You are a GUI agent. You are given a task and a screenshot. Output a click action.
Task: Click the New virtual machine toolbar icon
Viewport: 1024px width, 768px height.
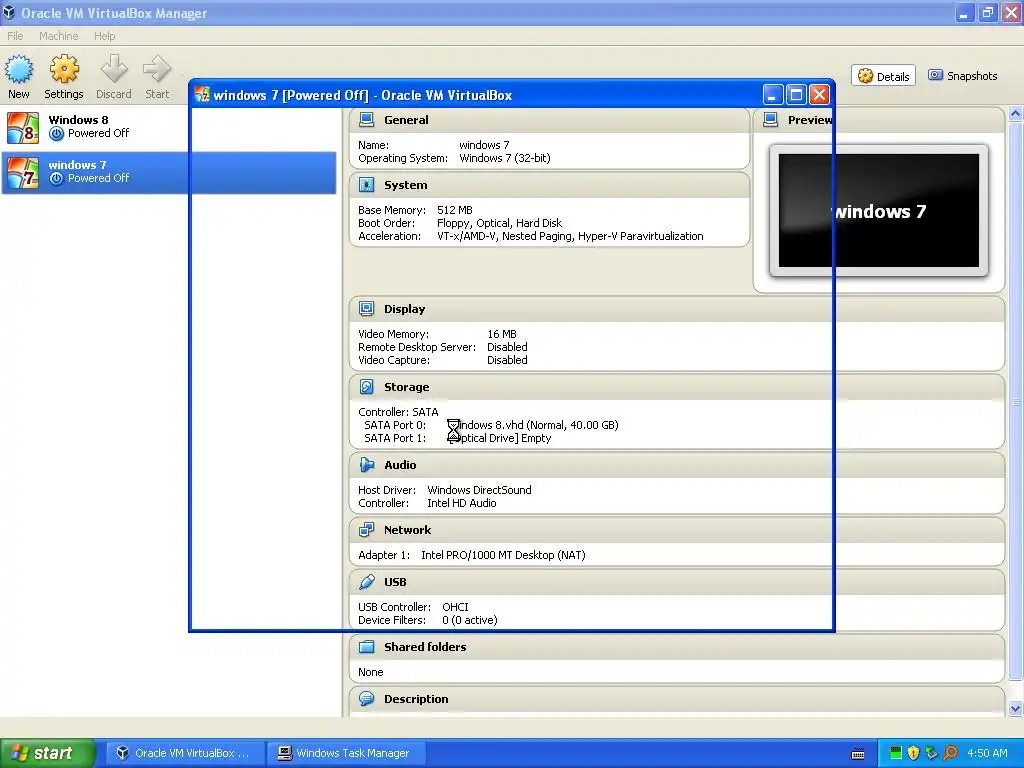(x=19, y=69)
